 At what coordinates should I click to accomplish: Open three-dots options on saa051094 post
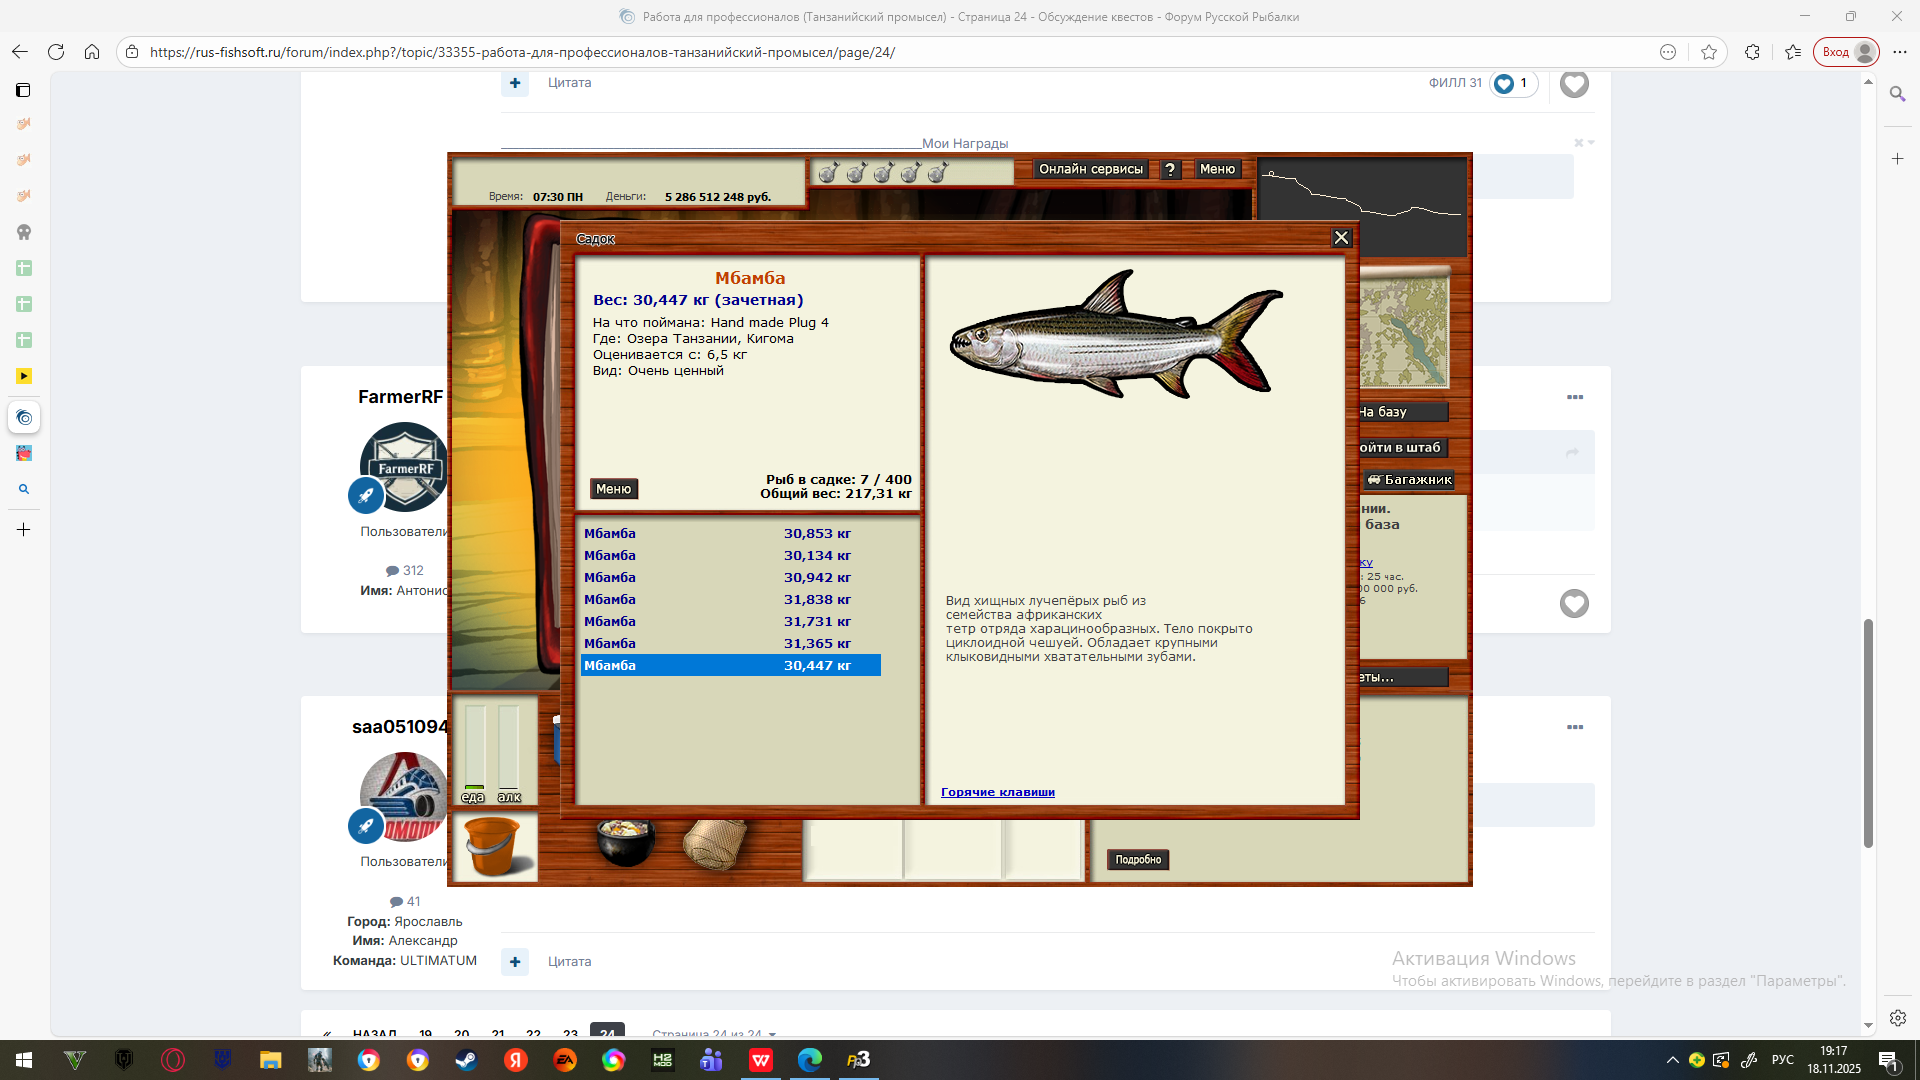pos(1575,727)
